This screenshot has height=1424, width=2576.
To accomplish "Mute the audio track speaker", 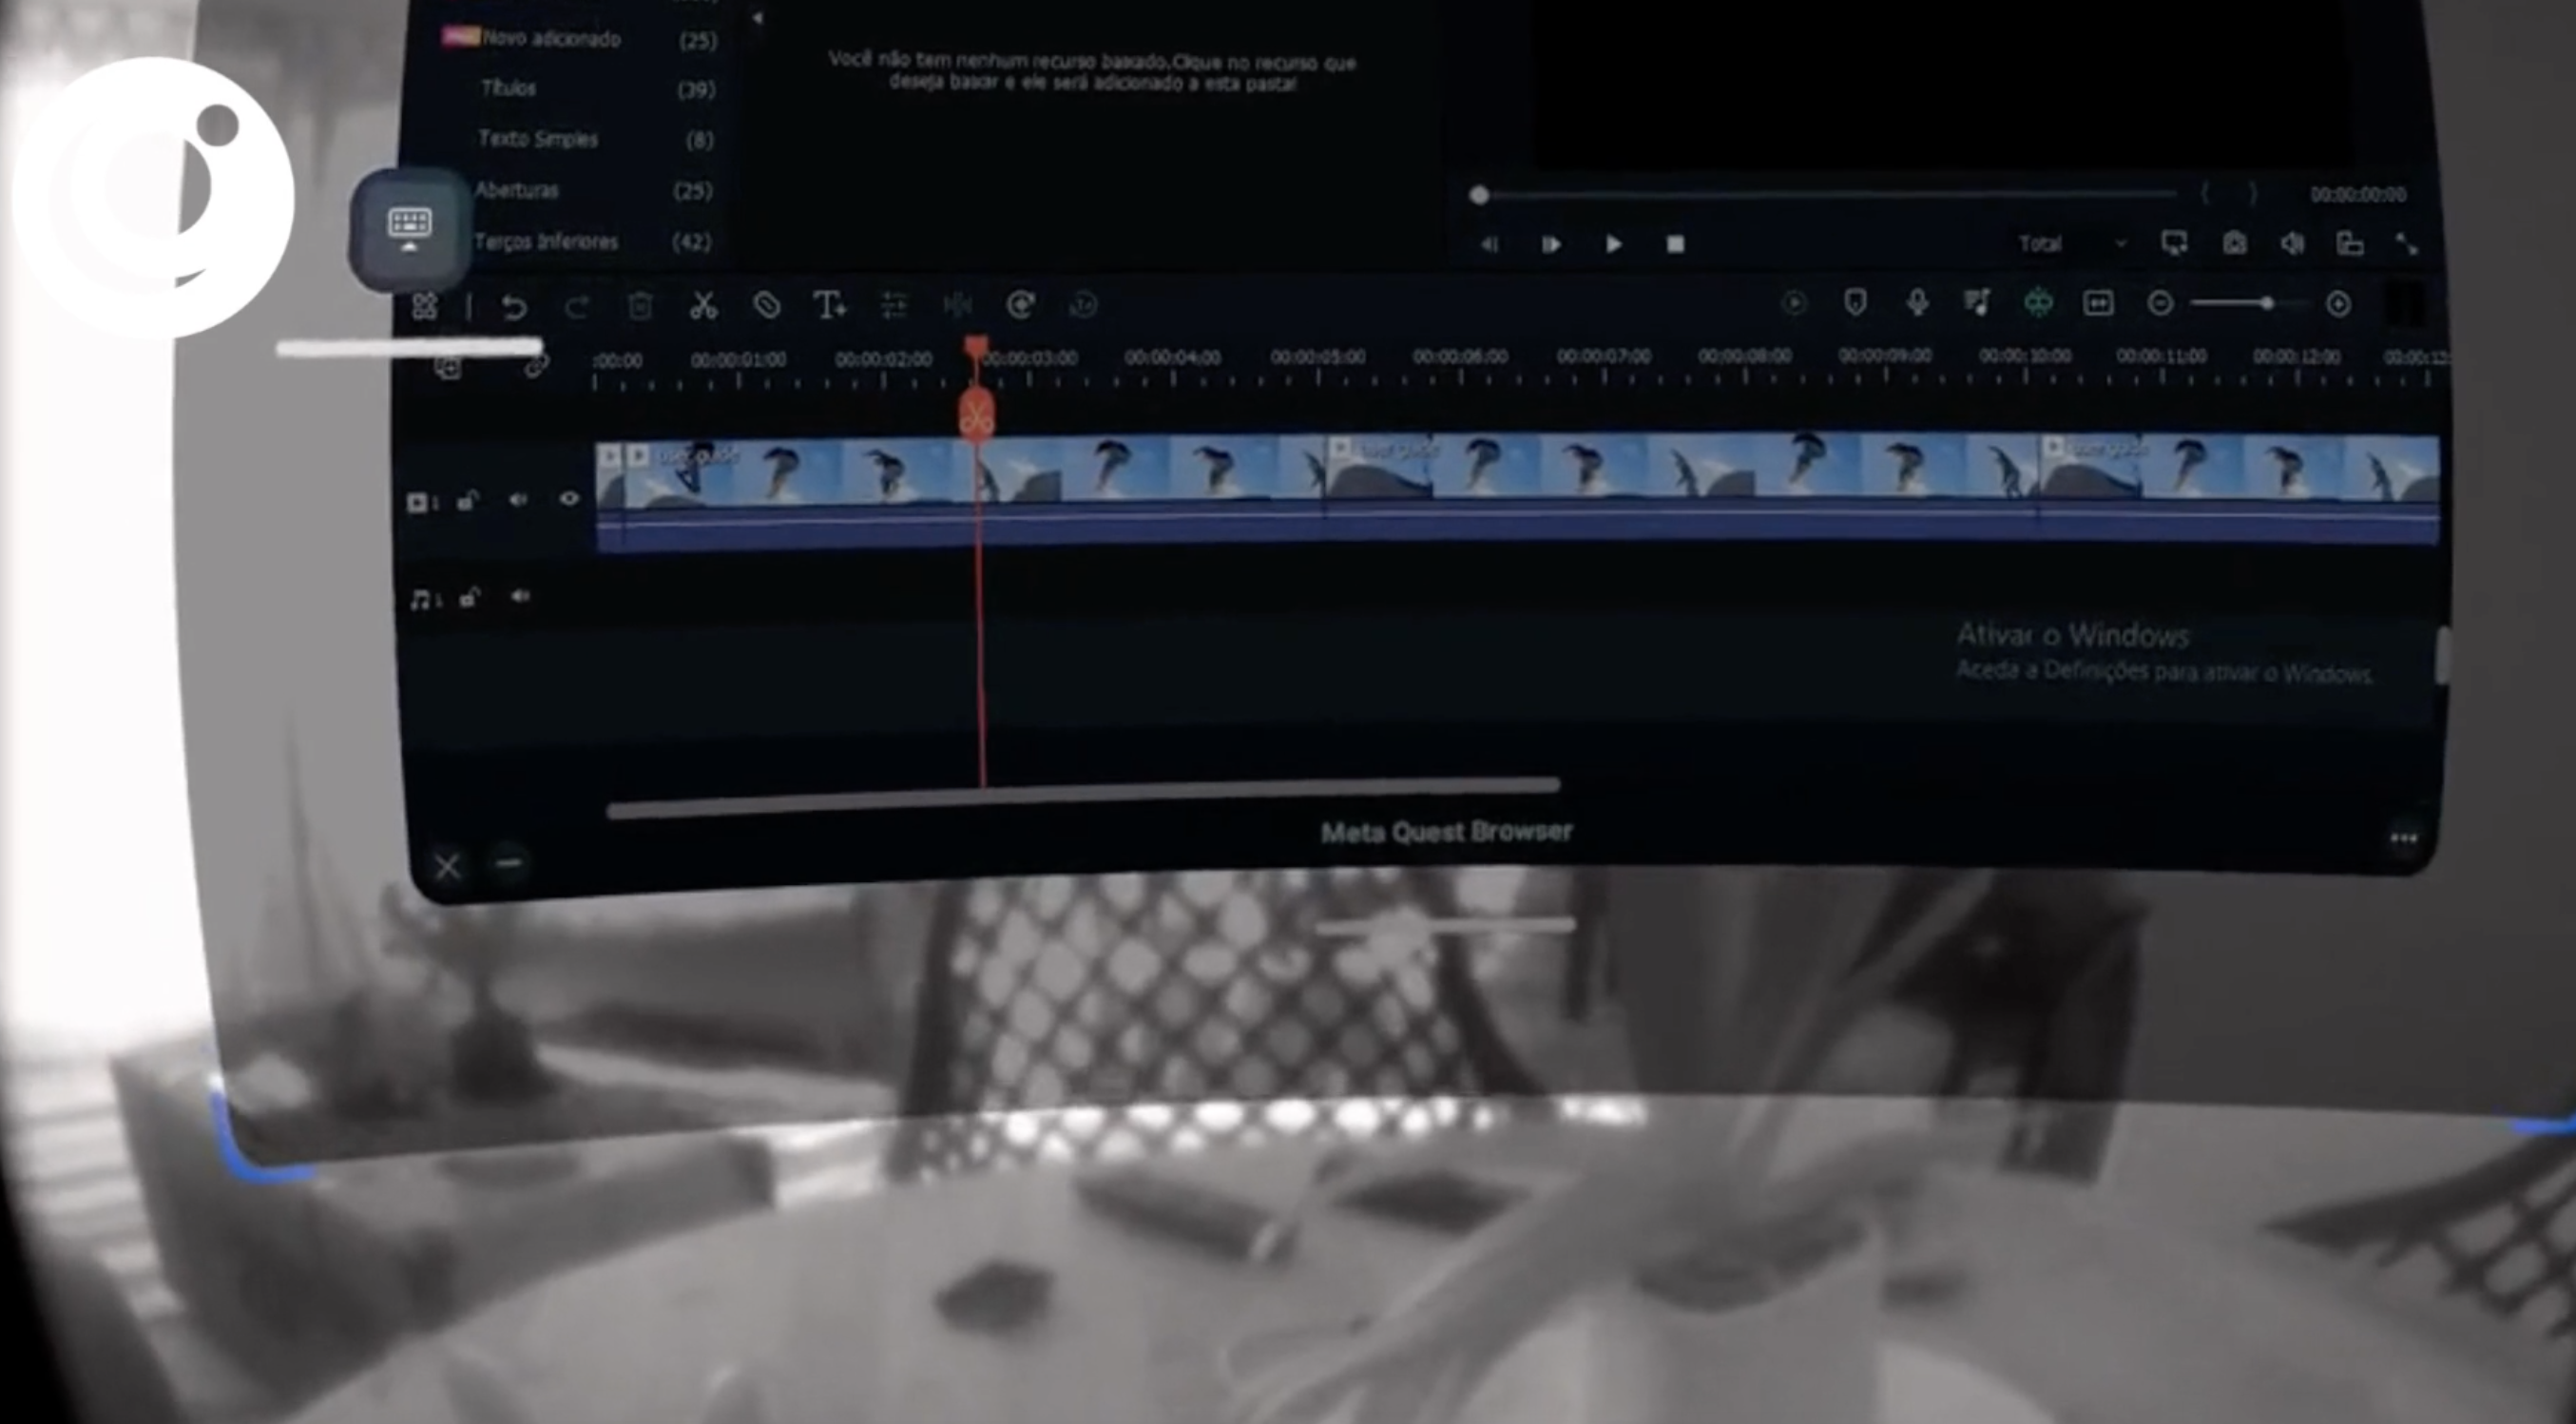I will tap(520, 597).
